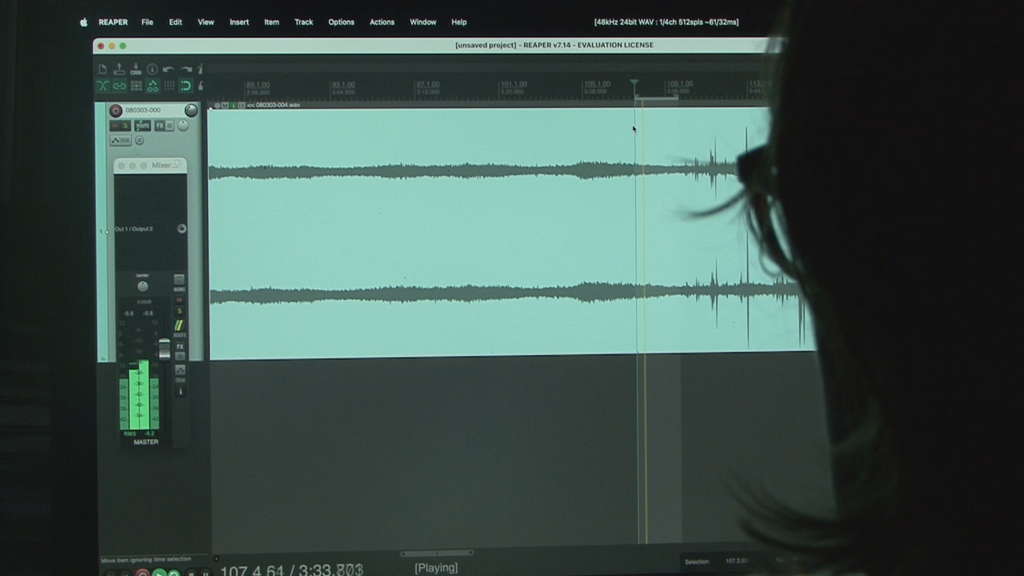Toggle item grouping link icon
The image size is (1024, 576).
click(x=119, y=86)
